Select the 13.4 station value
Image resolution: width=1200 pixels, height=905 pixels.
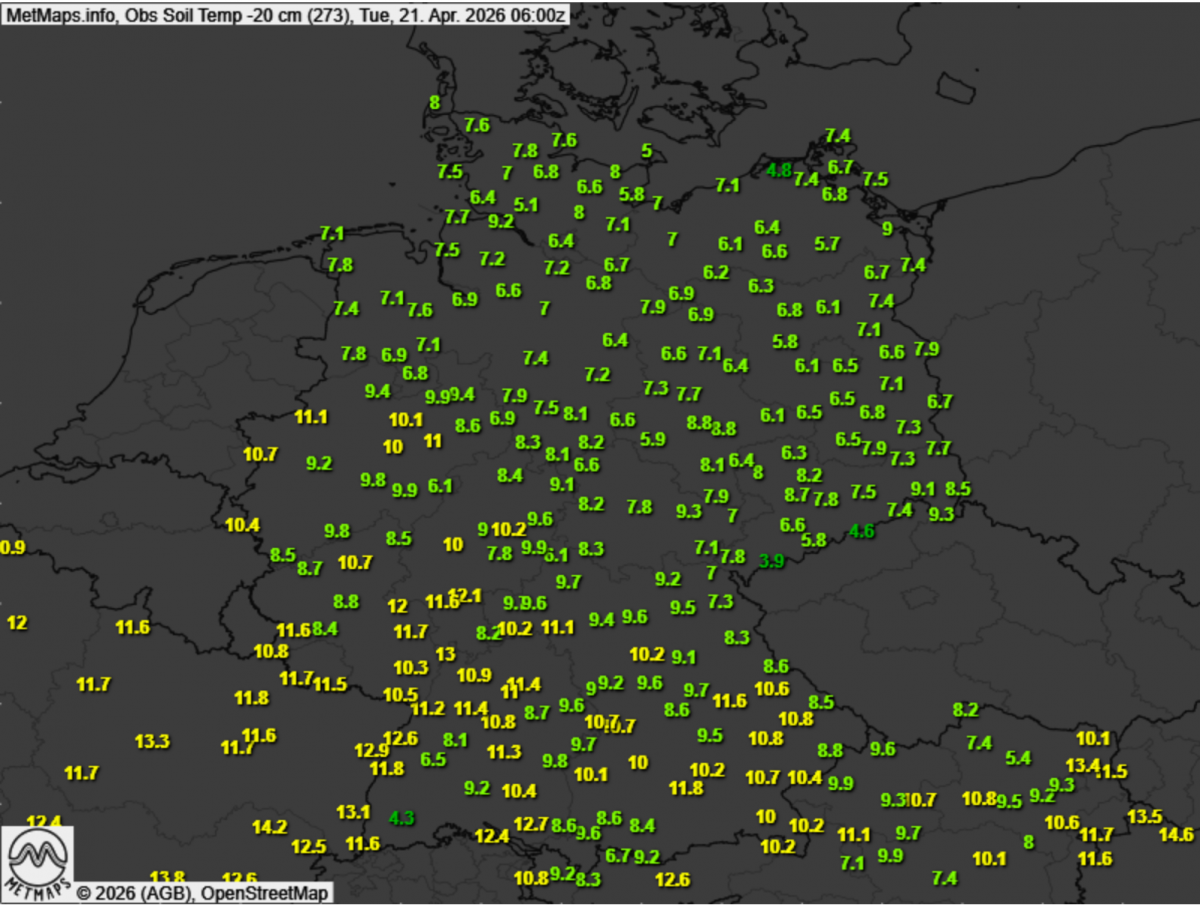pos(1082,765)
